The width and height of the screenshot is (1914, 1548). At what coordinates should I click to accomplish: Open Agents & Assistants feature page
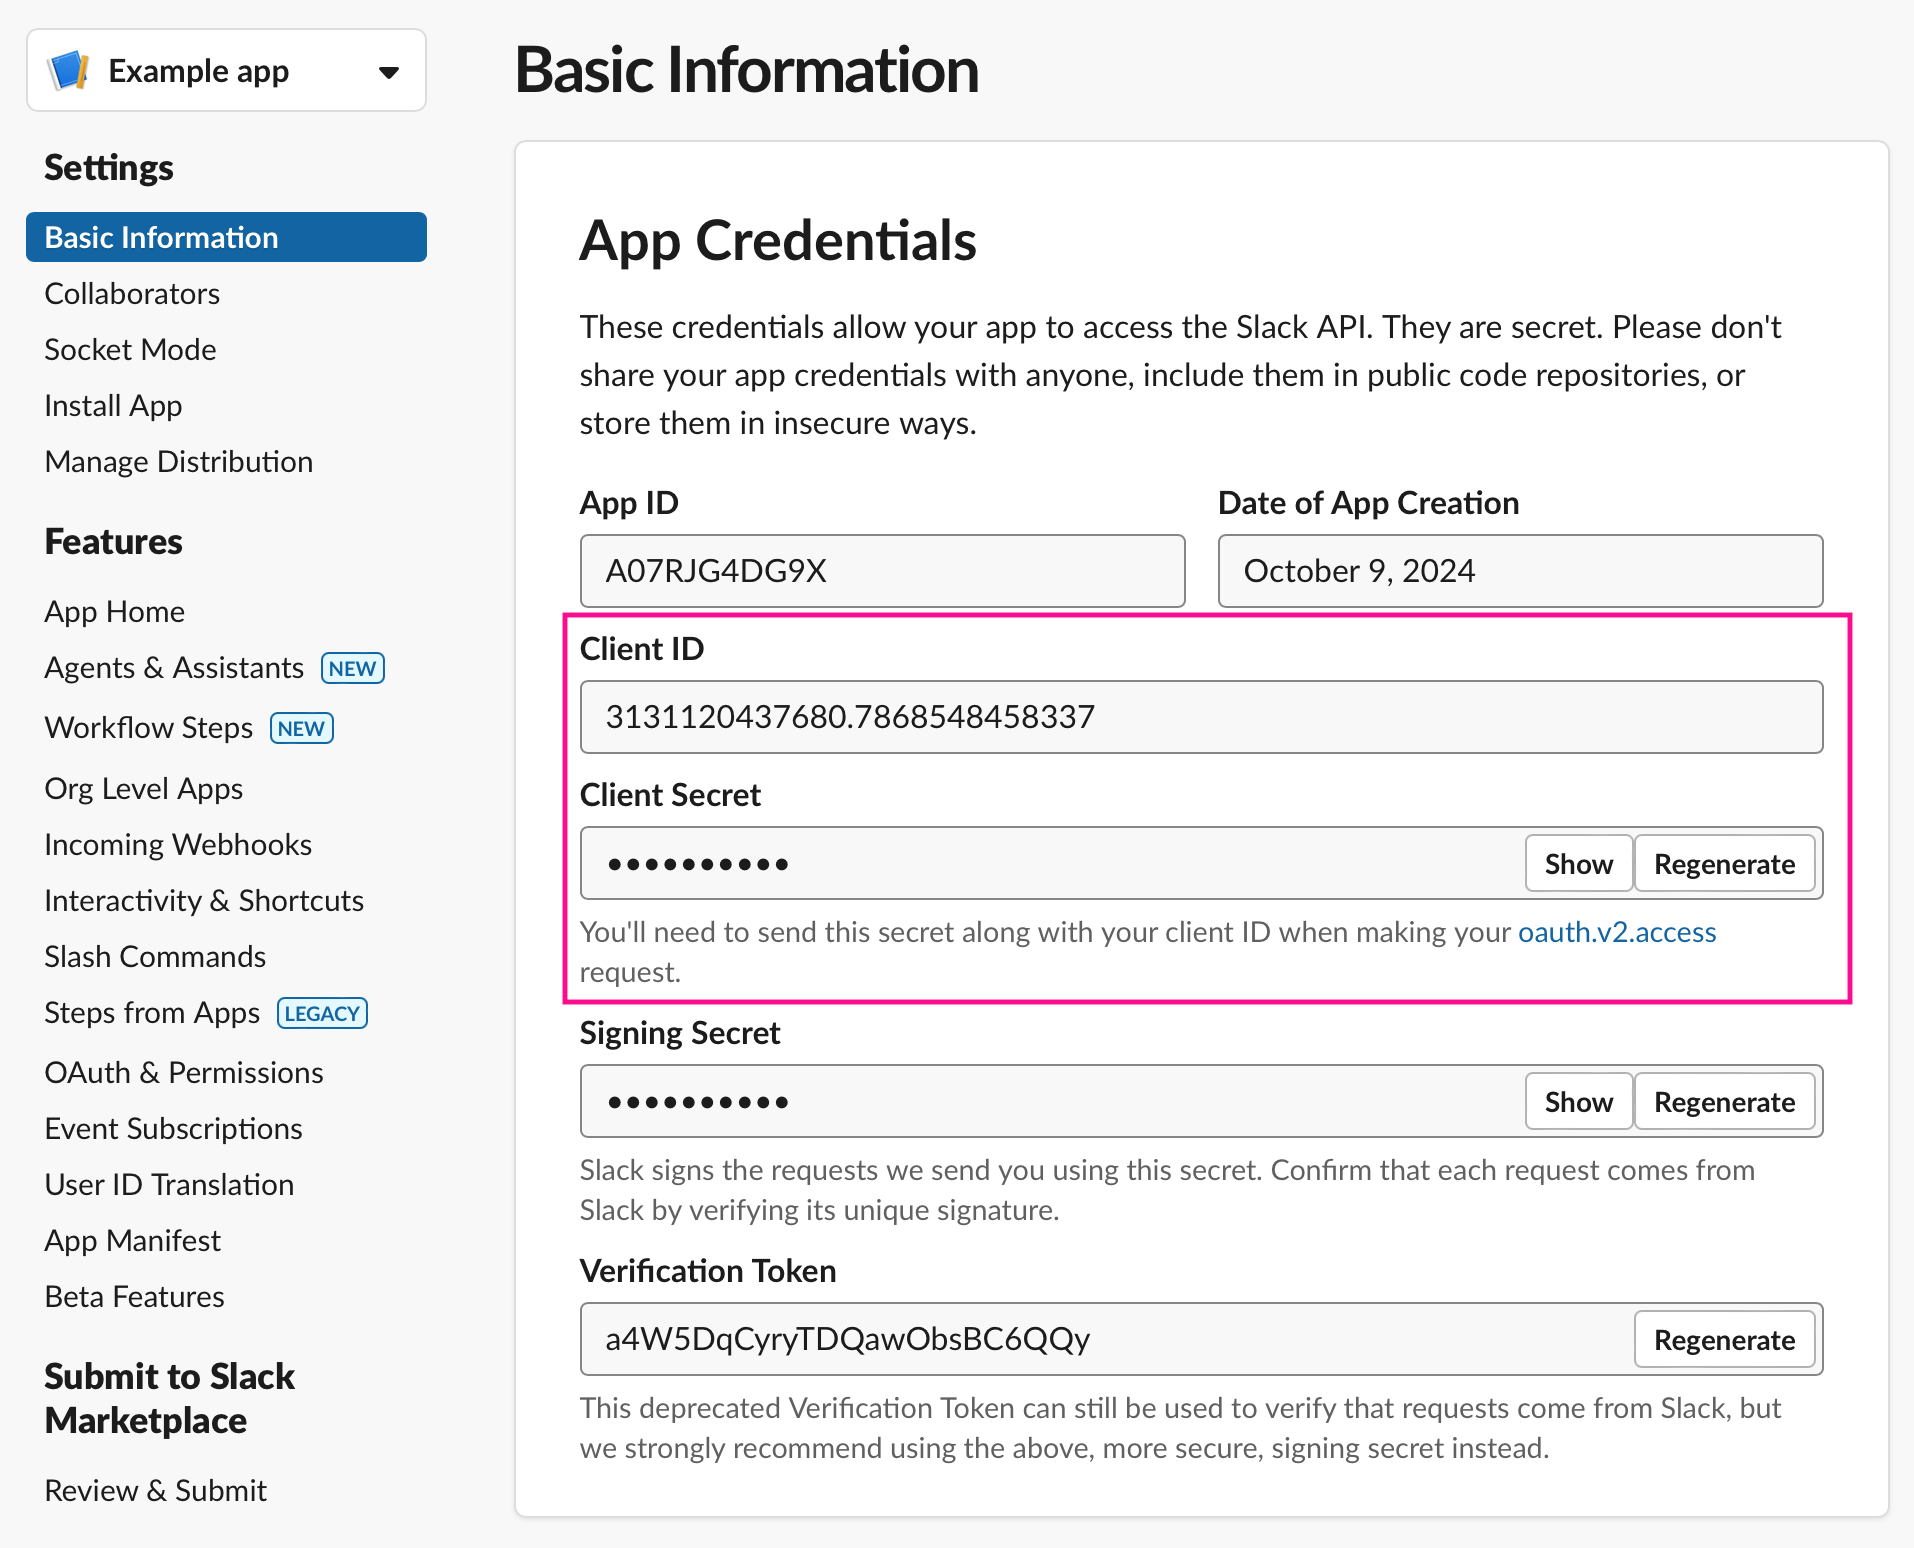(174, 668)
